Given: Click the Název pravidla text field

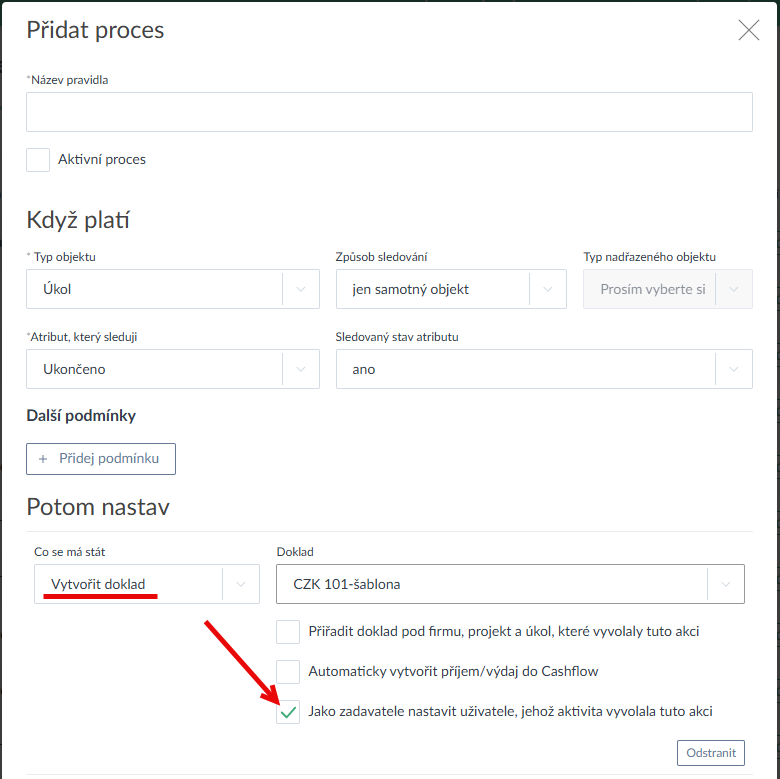Looking at the screenshot, I should coord(389,113).
